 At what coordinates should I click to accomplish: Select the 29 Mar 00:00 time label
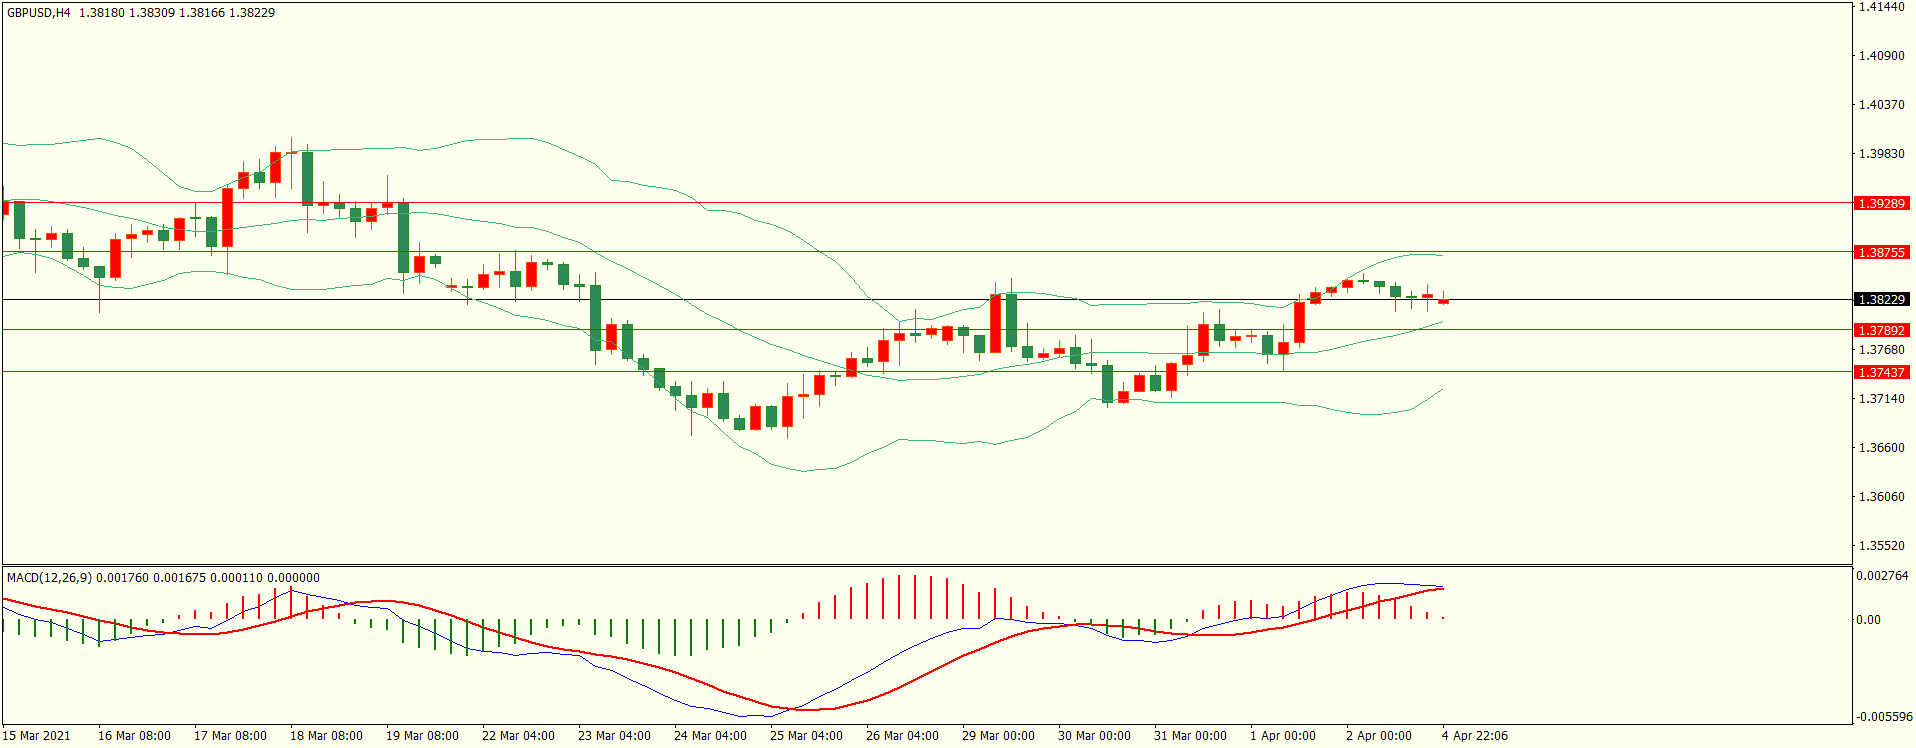click(998, 736)
